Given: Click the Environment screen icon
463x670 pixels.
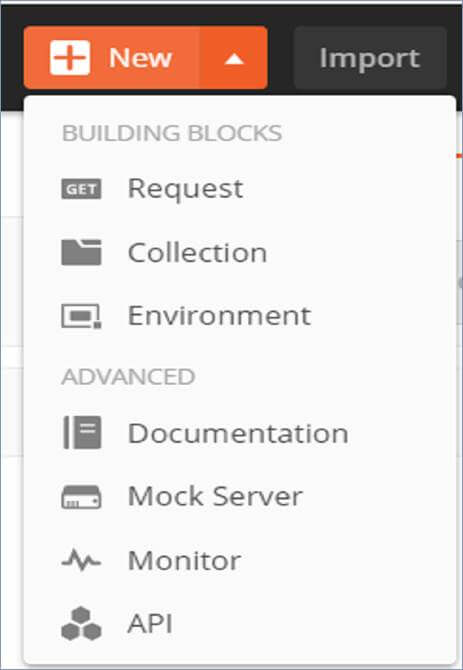Looking at the screenshot, I should (81, 316).
